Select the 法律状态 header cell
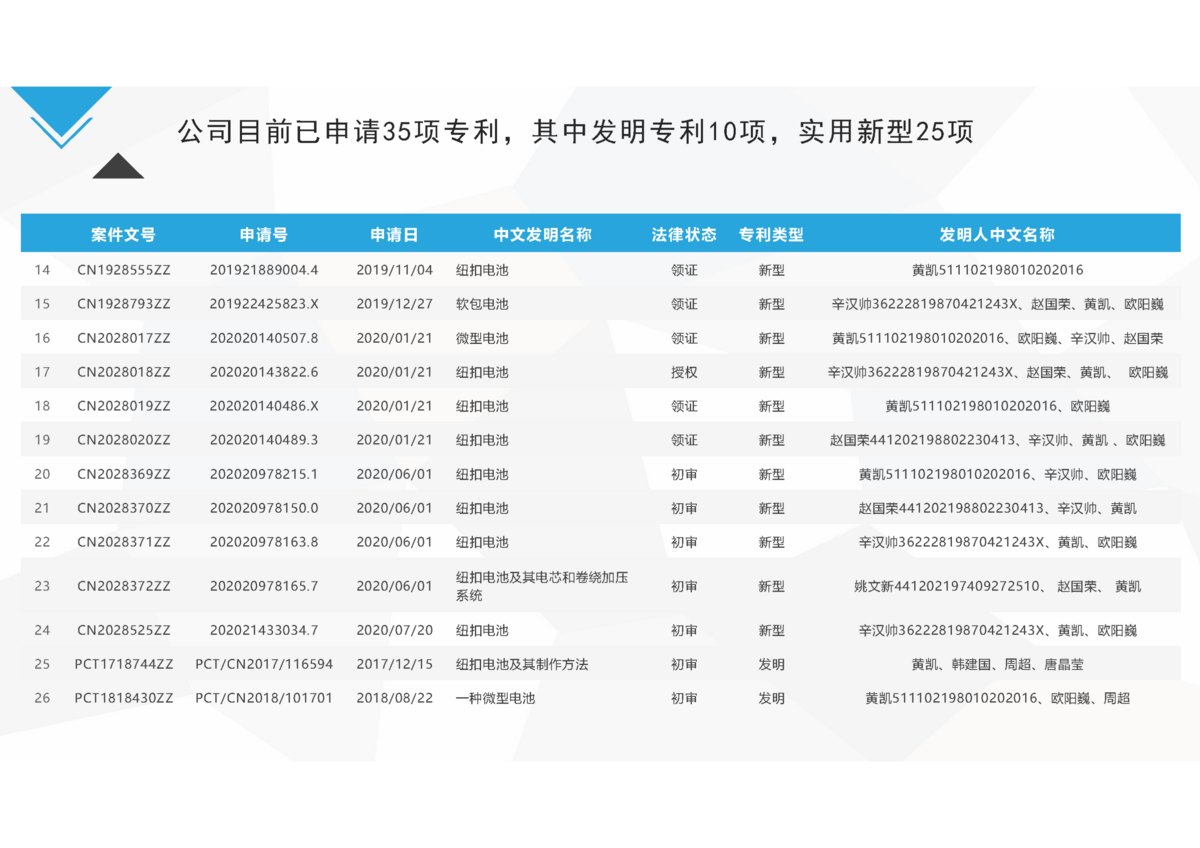1200x848 pixels. (x=684, y=235)
